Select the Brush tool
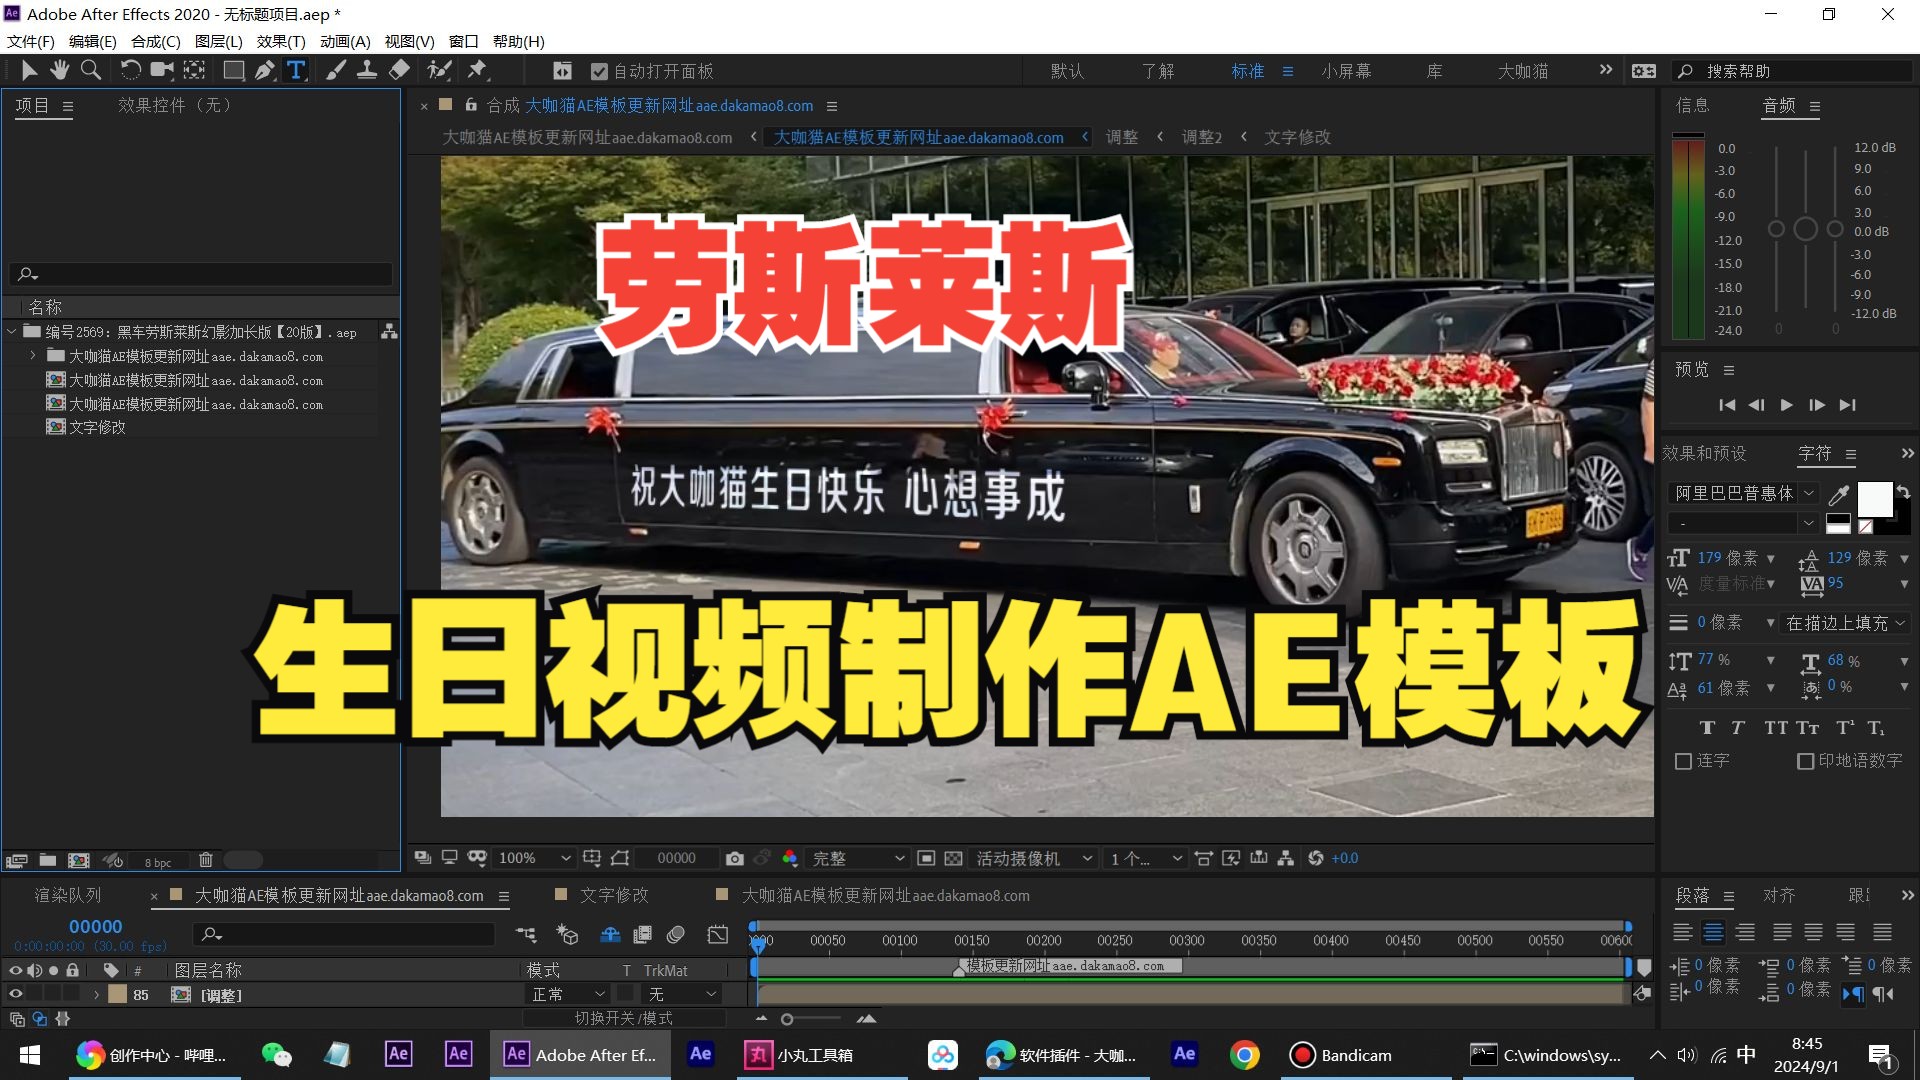 pos(336,70)
